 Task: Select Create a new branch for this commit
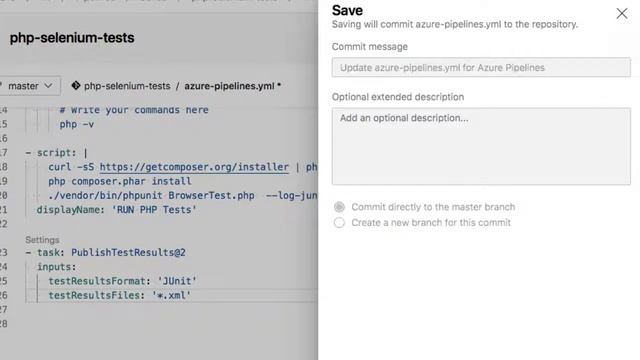[x=339, y=222]
